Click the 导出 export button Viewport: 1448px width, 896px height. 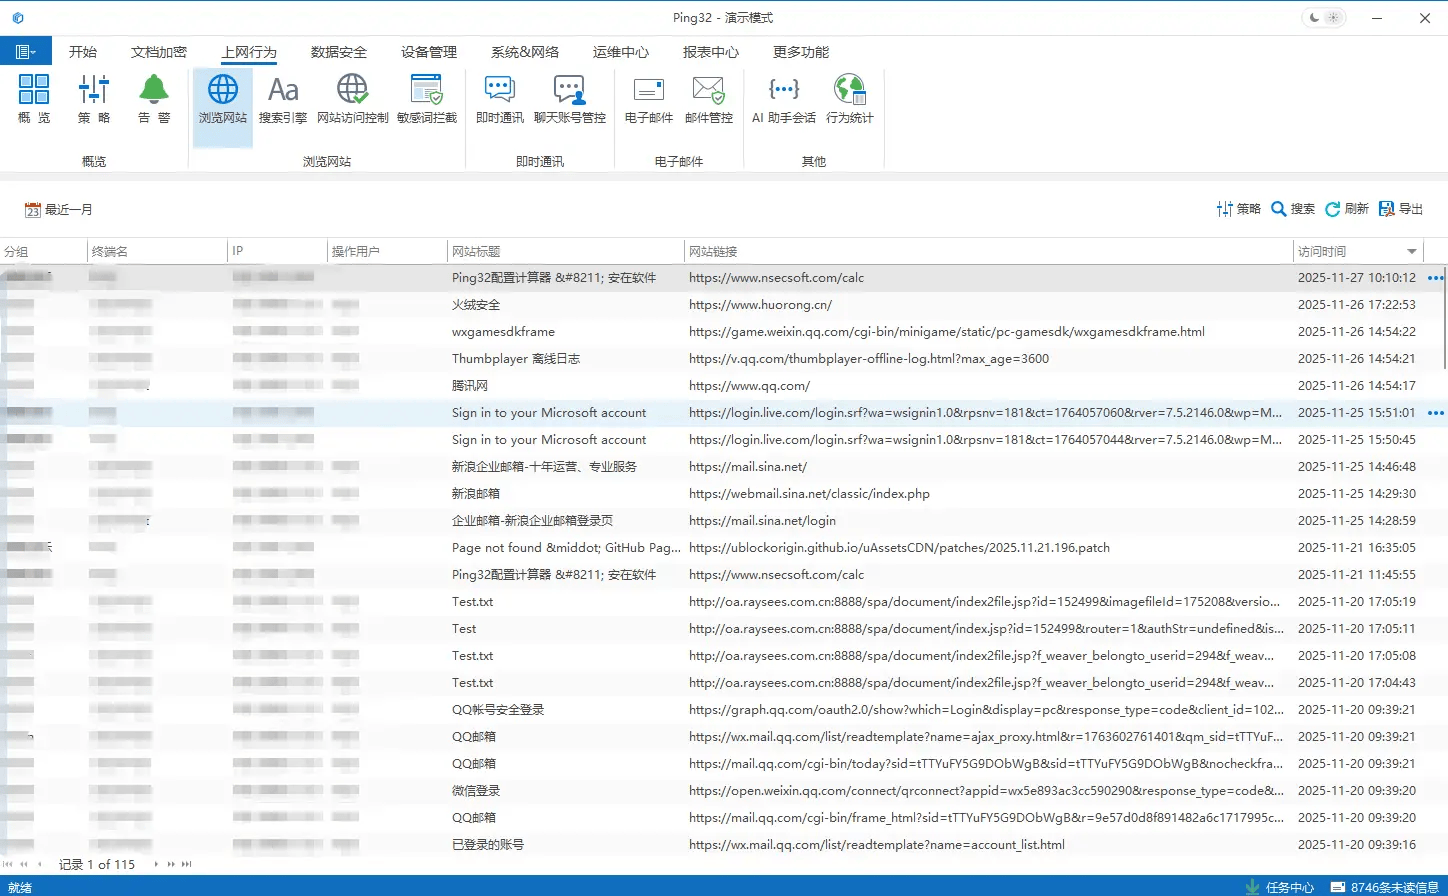(1401, 209)
